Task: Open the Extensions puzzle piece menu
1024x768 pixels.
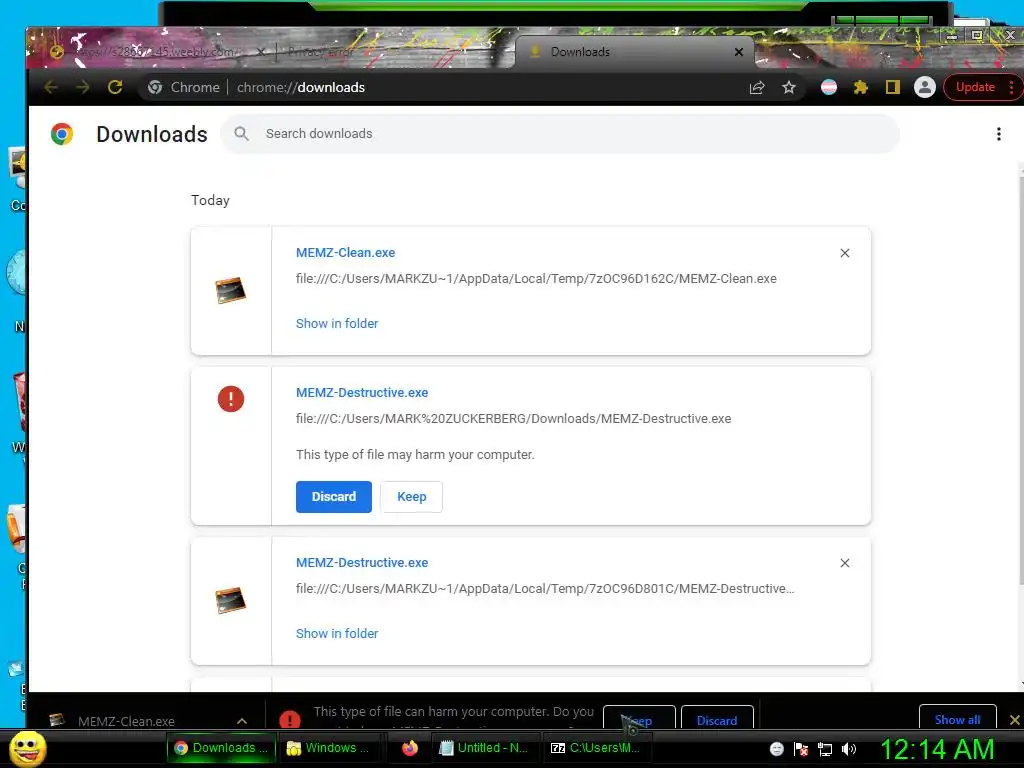Action: tap(861, 88)
